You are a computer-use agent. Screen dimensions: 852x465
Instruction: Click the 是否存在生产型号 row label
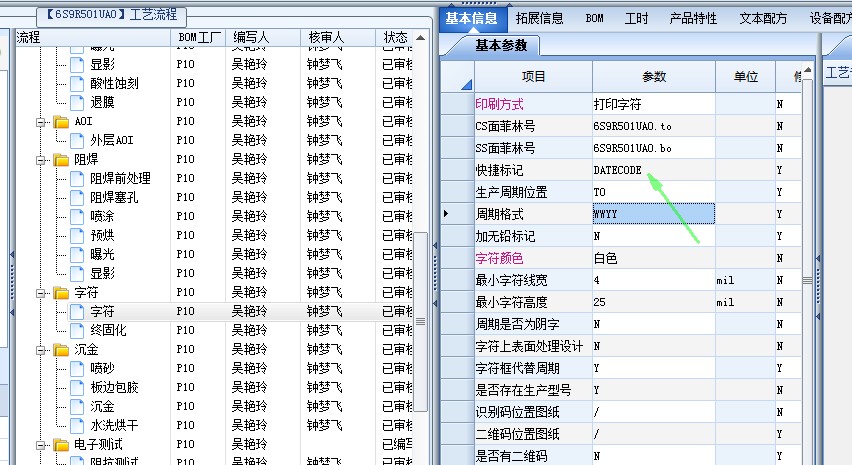click(x=523, y=390)
